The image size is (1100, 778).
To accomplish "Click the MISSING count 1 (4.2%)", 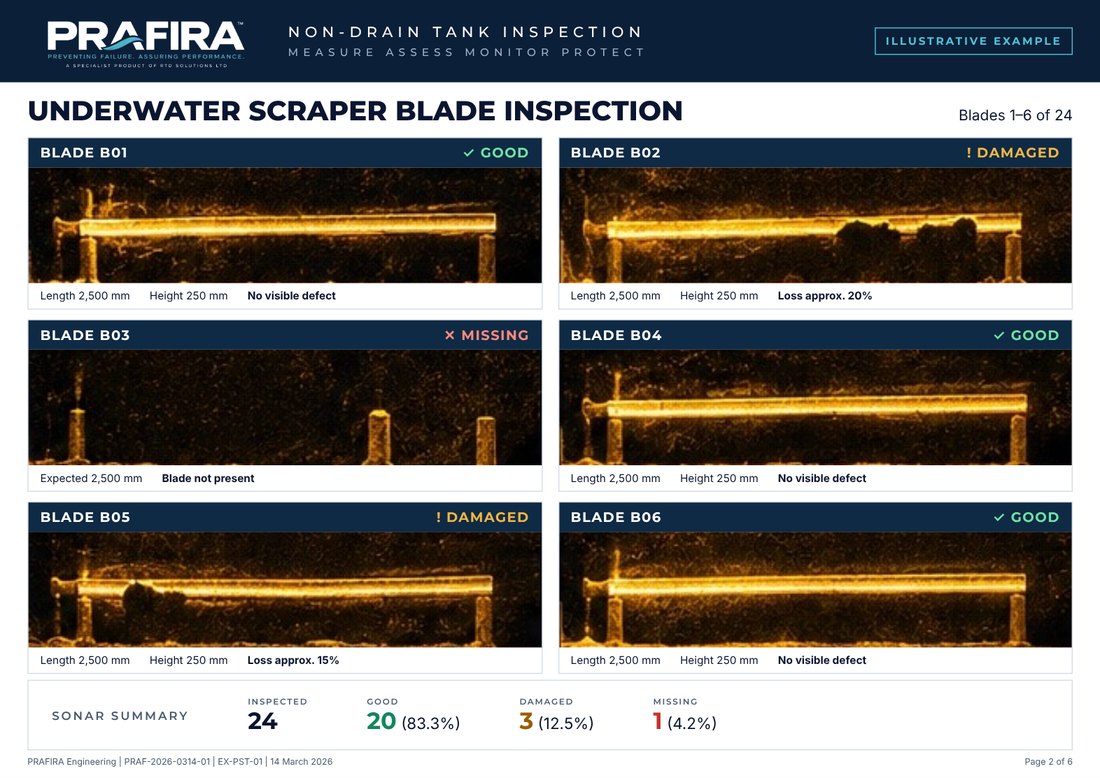I will [685, 721].
